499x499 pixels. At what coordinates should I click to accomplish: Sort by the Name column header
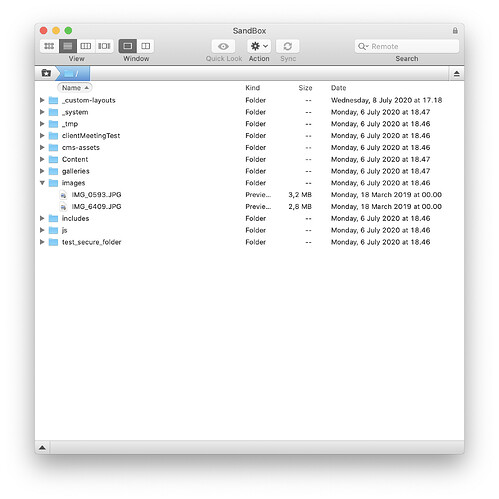pyautogui.click(x=75, y=88)
